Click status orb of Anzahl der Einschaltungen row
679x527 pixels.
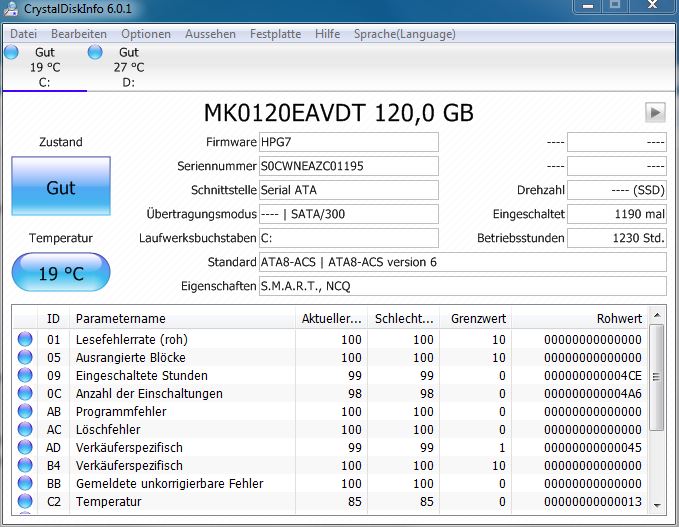[25, 393]
